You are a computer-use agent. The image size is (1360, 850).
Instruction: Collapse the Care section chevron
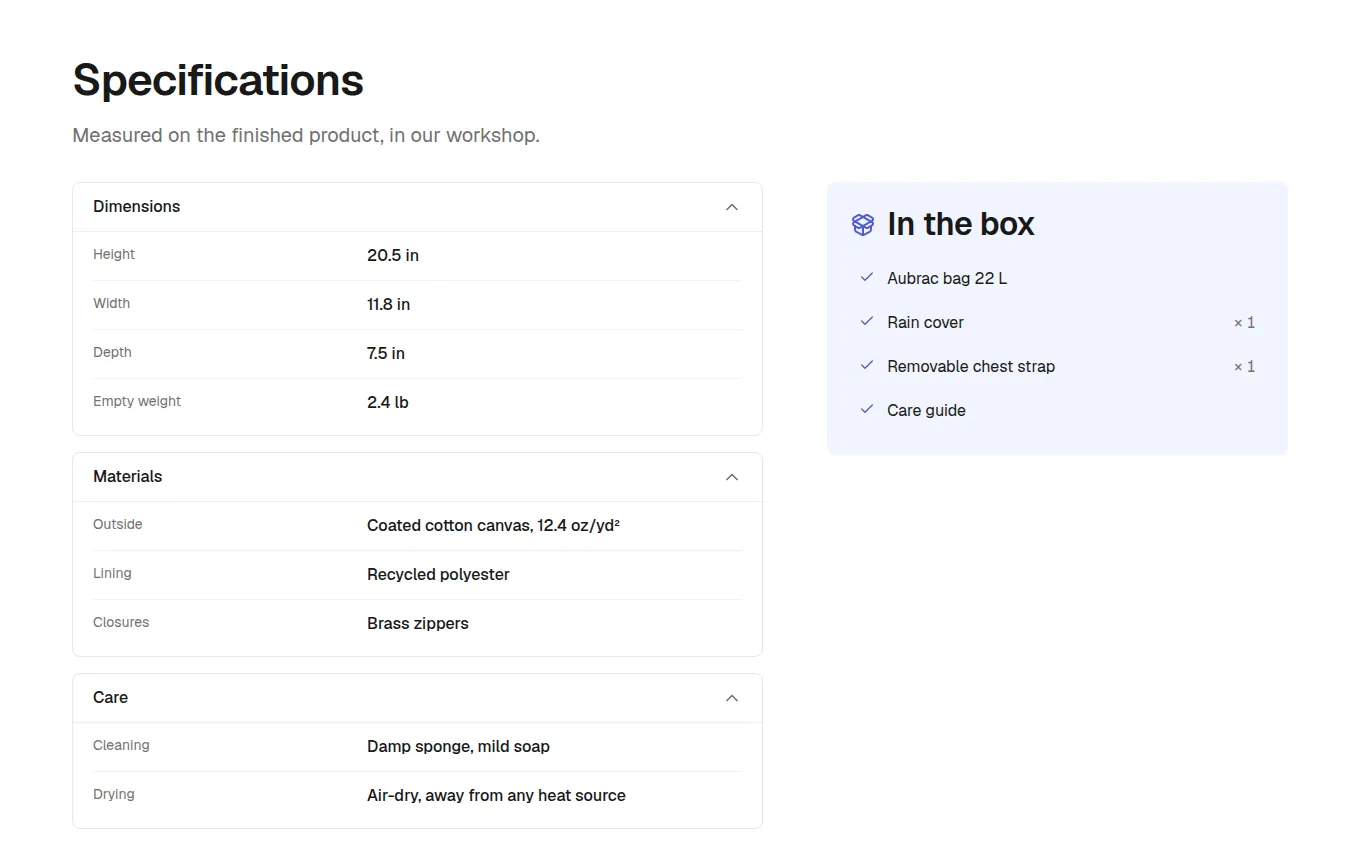pos(732,698)
